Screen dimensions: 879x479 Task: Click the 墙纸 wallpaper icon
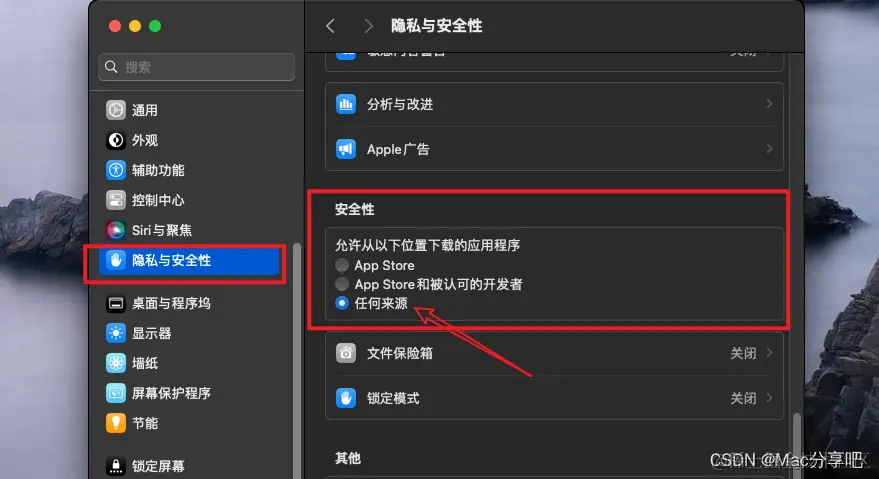116,363
